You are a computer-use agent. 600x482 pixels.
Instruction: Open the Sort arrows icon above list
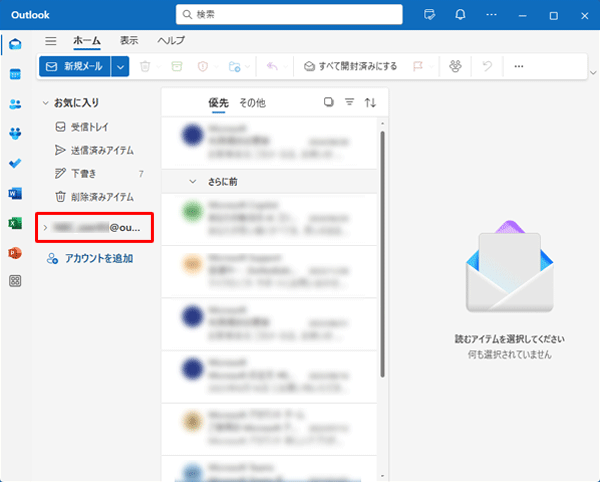pyautogui.click(x=370, y=102)
